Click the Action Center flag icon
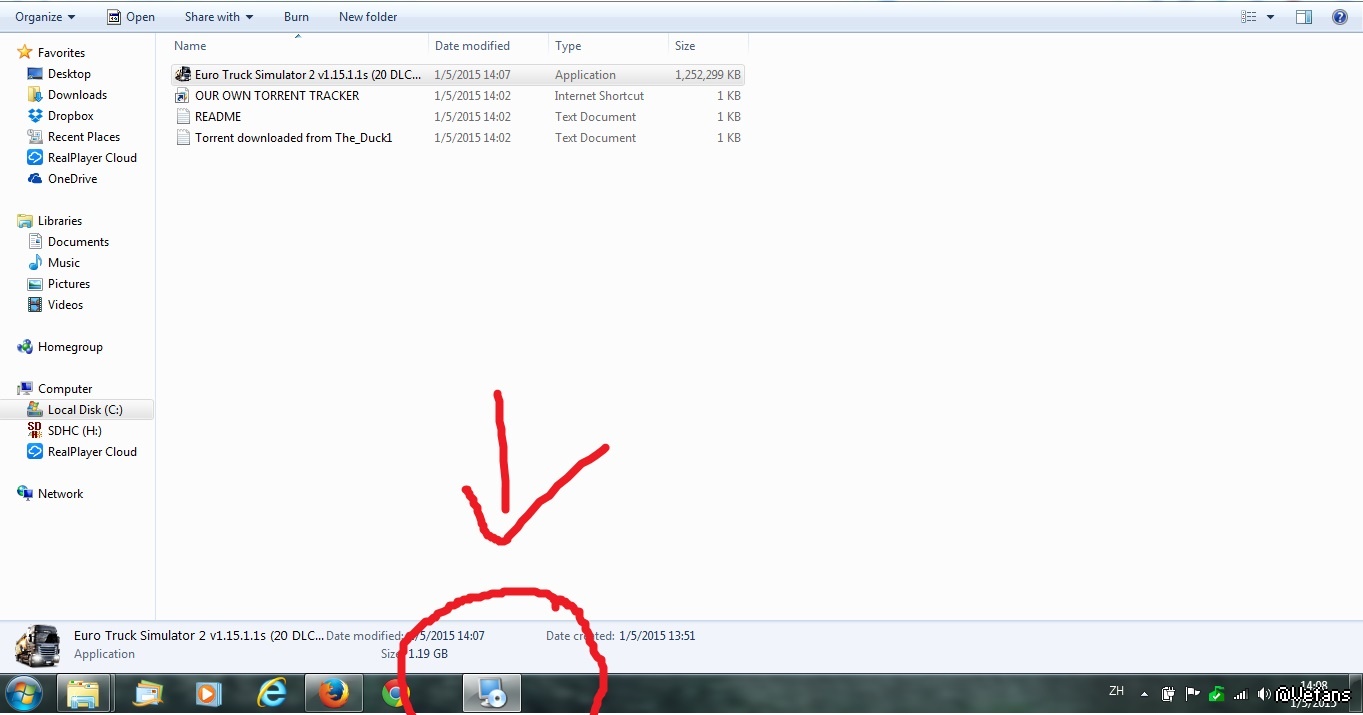Screen dimensions: 1363x715 [x=1192, y=694]
